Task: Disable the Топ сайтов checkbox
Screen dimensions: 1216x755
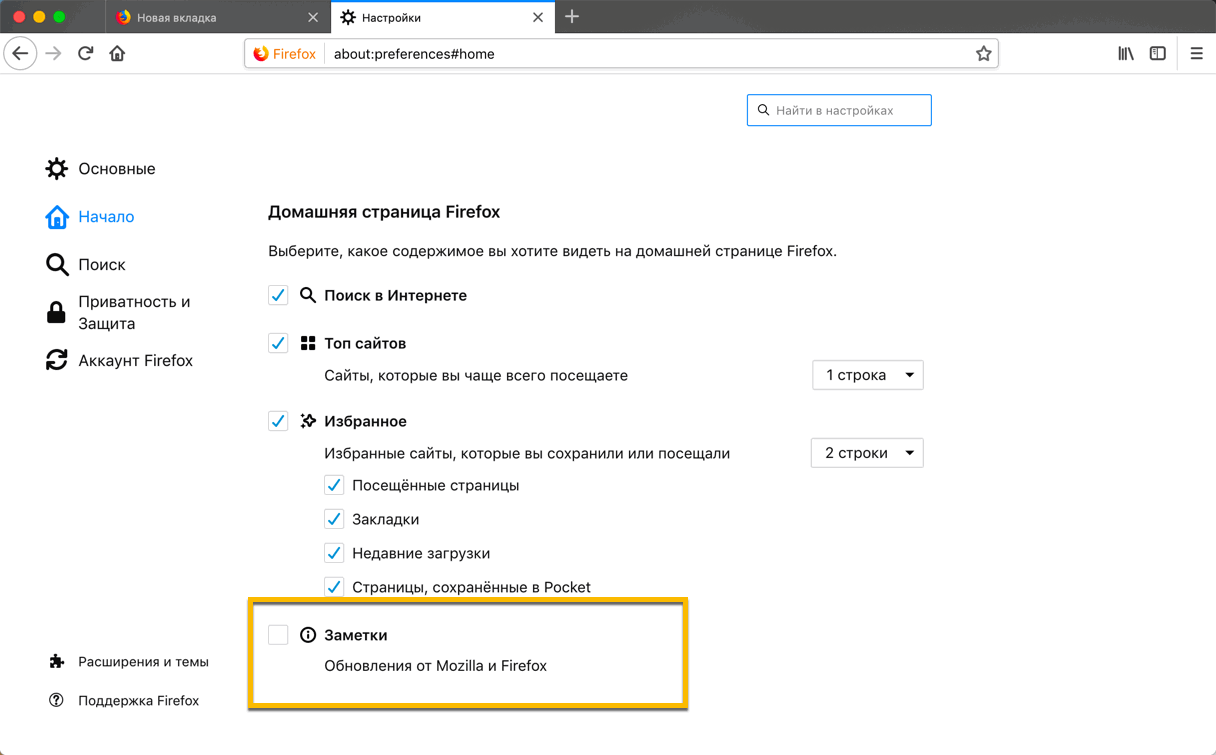Action: pyautogui.click(x=278, y=342)
